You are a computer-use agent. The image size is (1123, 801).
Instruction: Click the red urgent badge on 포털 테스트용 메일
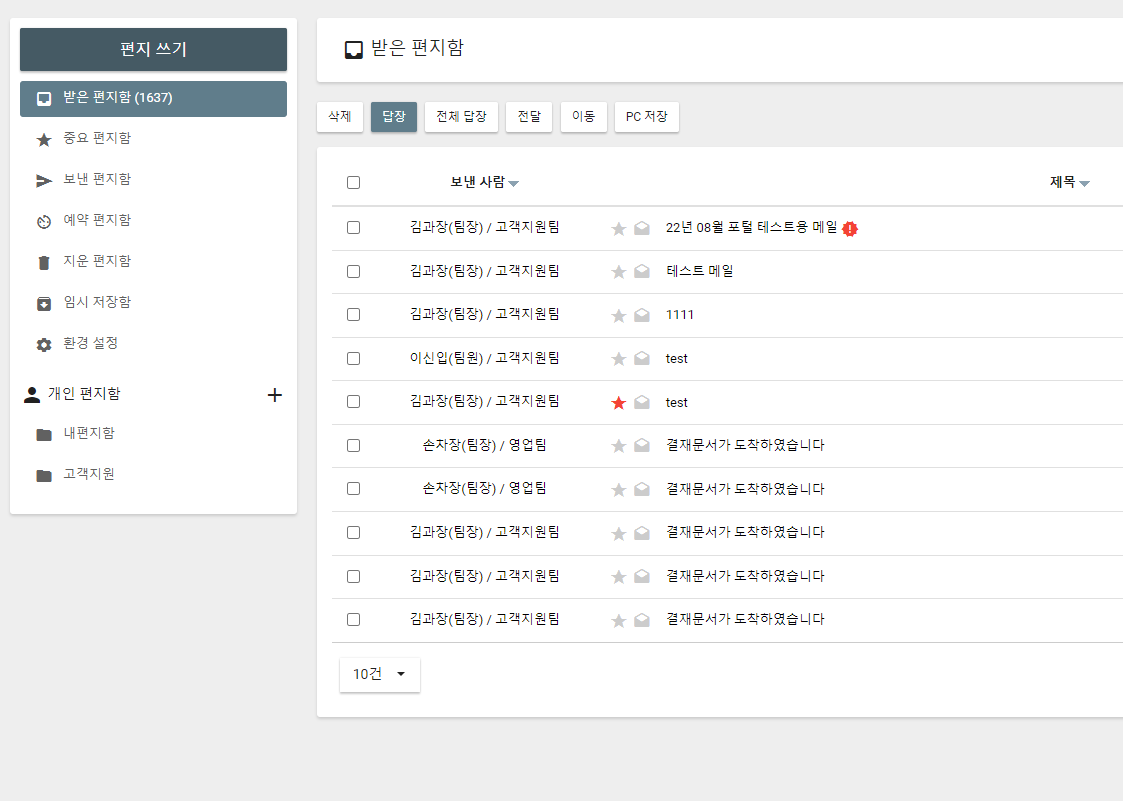pyautogui.click(x=850, y=229)
